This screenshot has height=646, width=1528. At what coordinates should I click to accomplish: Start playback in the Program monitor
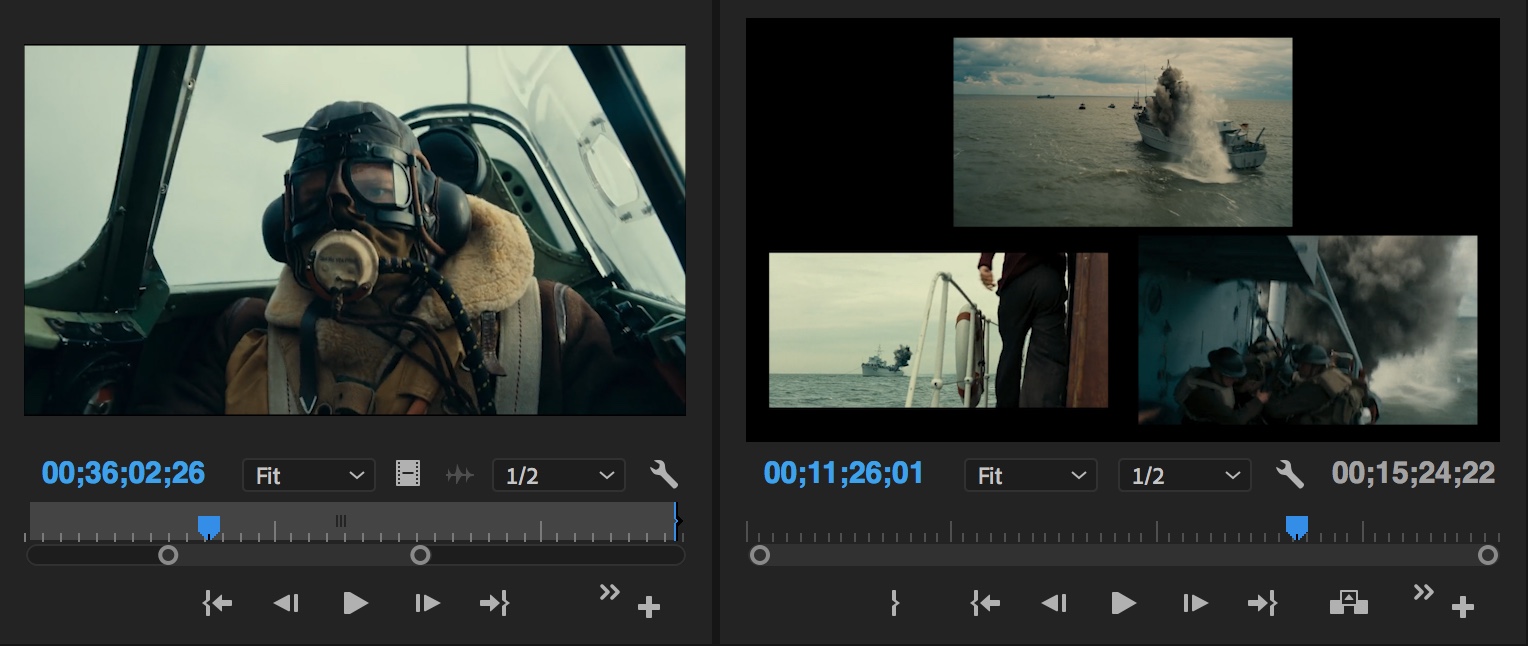point(1123,603)
